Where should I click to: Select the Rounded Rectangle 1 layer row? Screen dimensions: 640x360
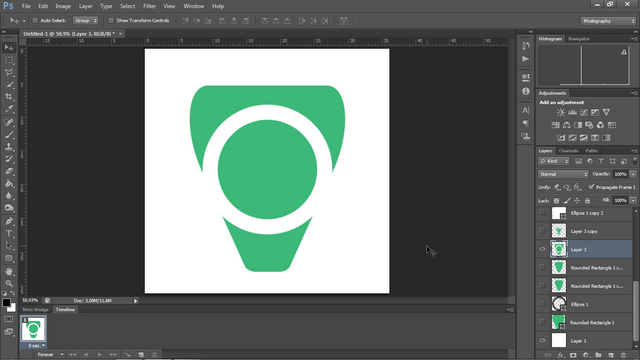pos(584,322)
